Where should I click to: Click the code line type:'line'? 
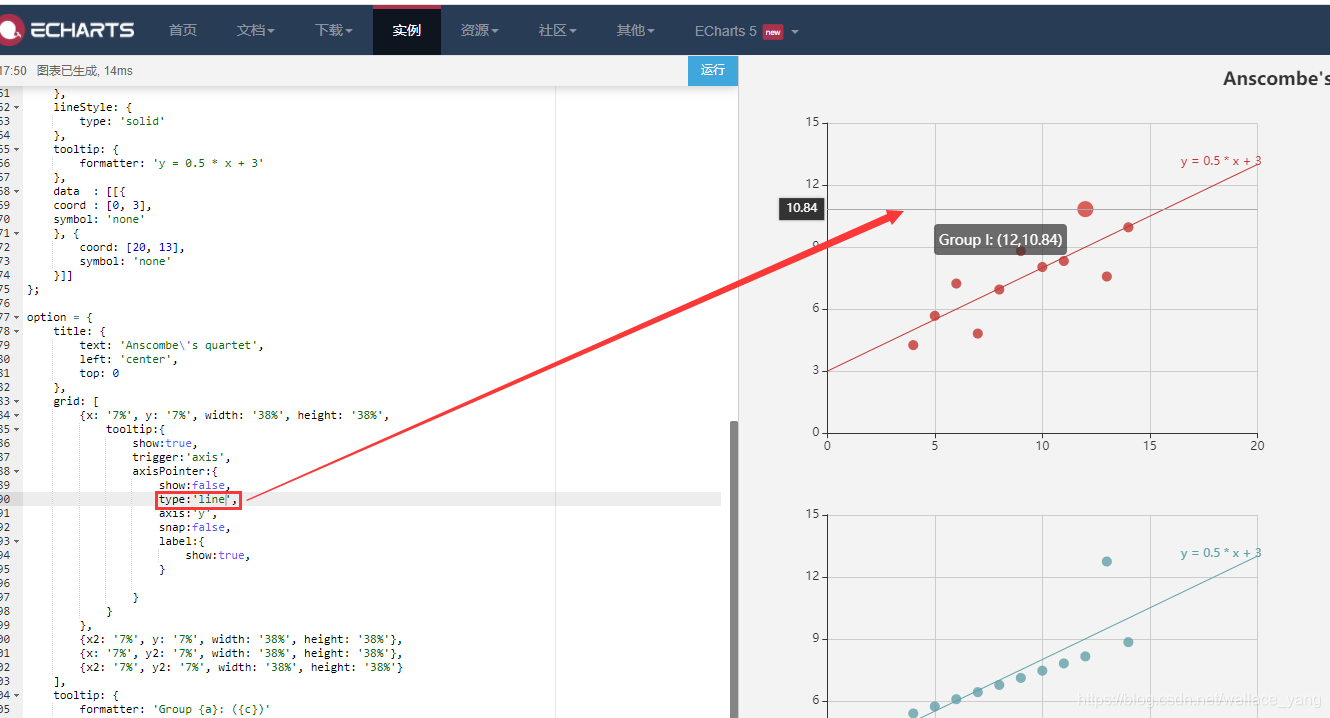[x=198, y=499]
